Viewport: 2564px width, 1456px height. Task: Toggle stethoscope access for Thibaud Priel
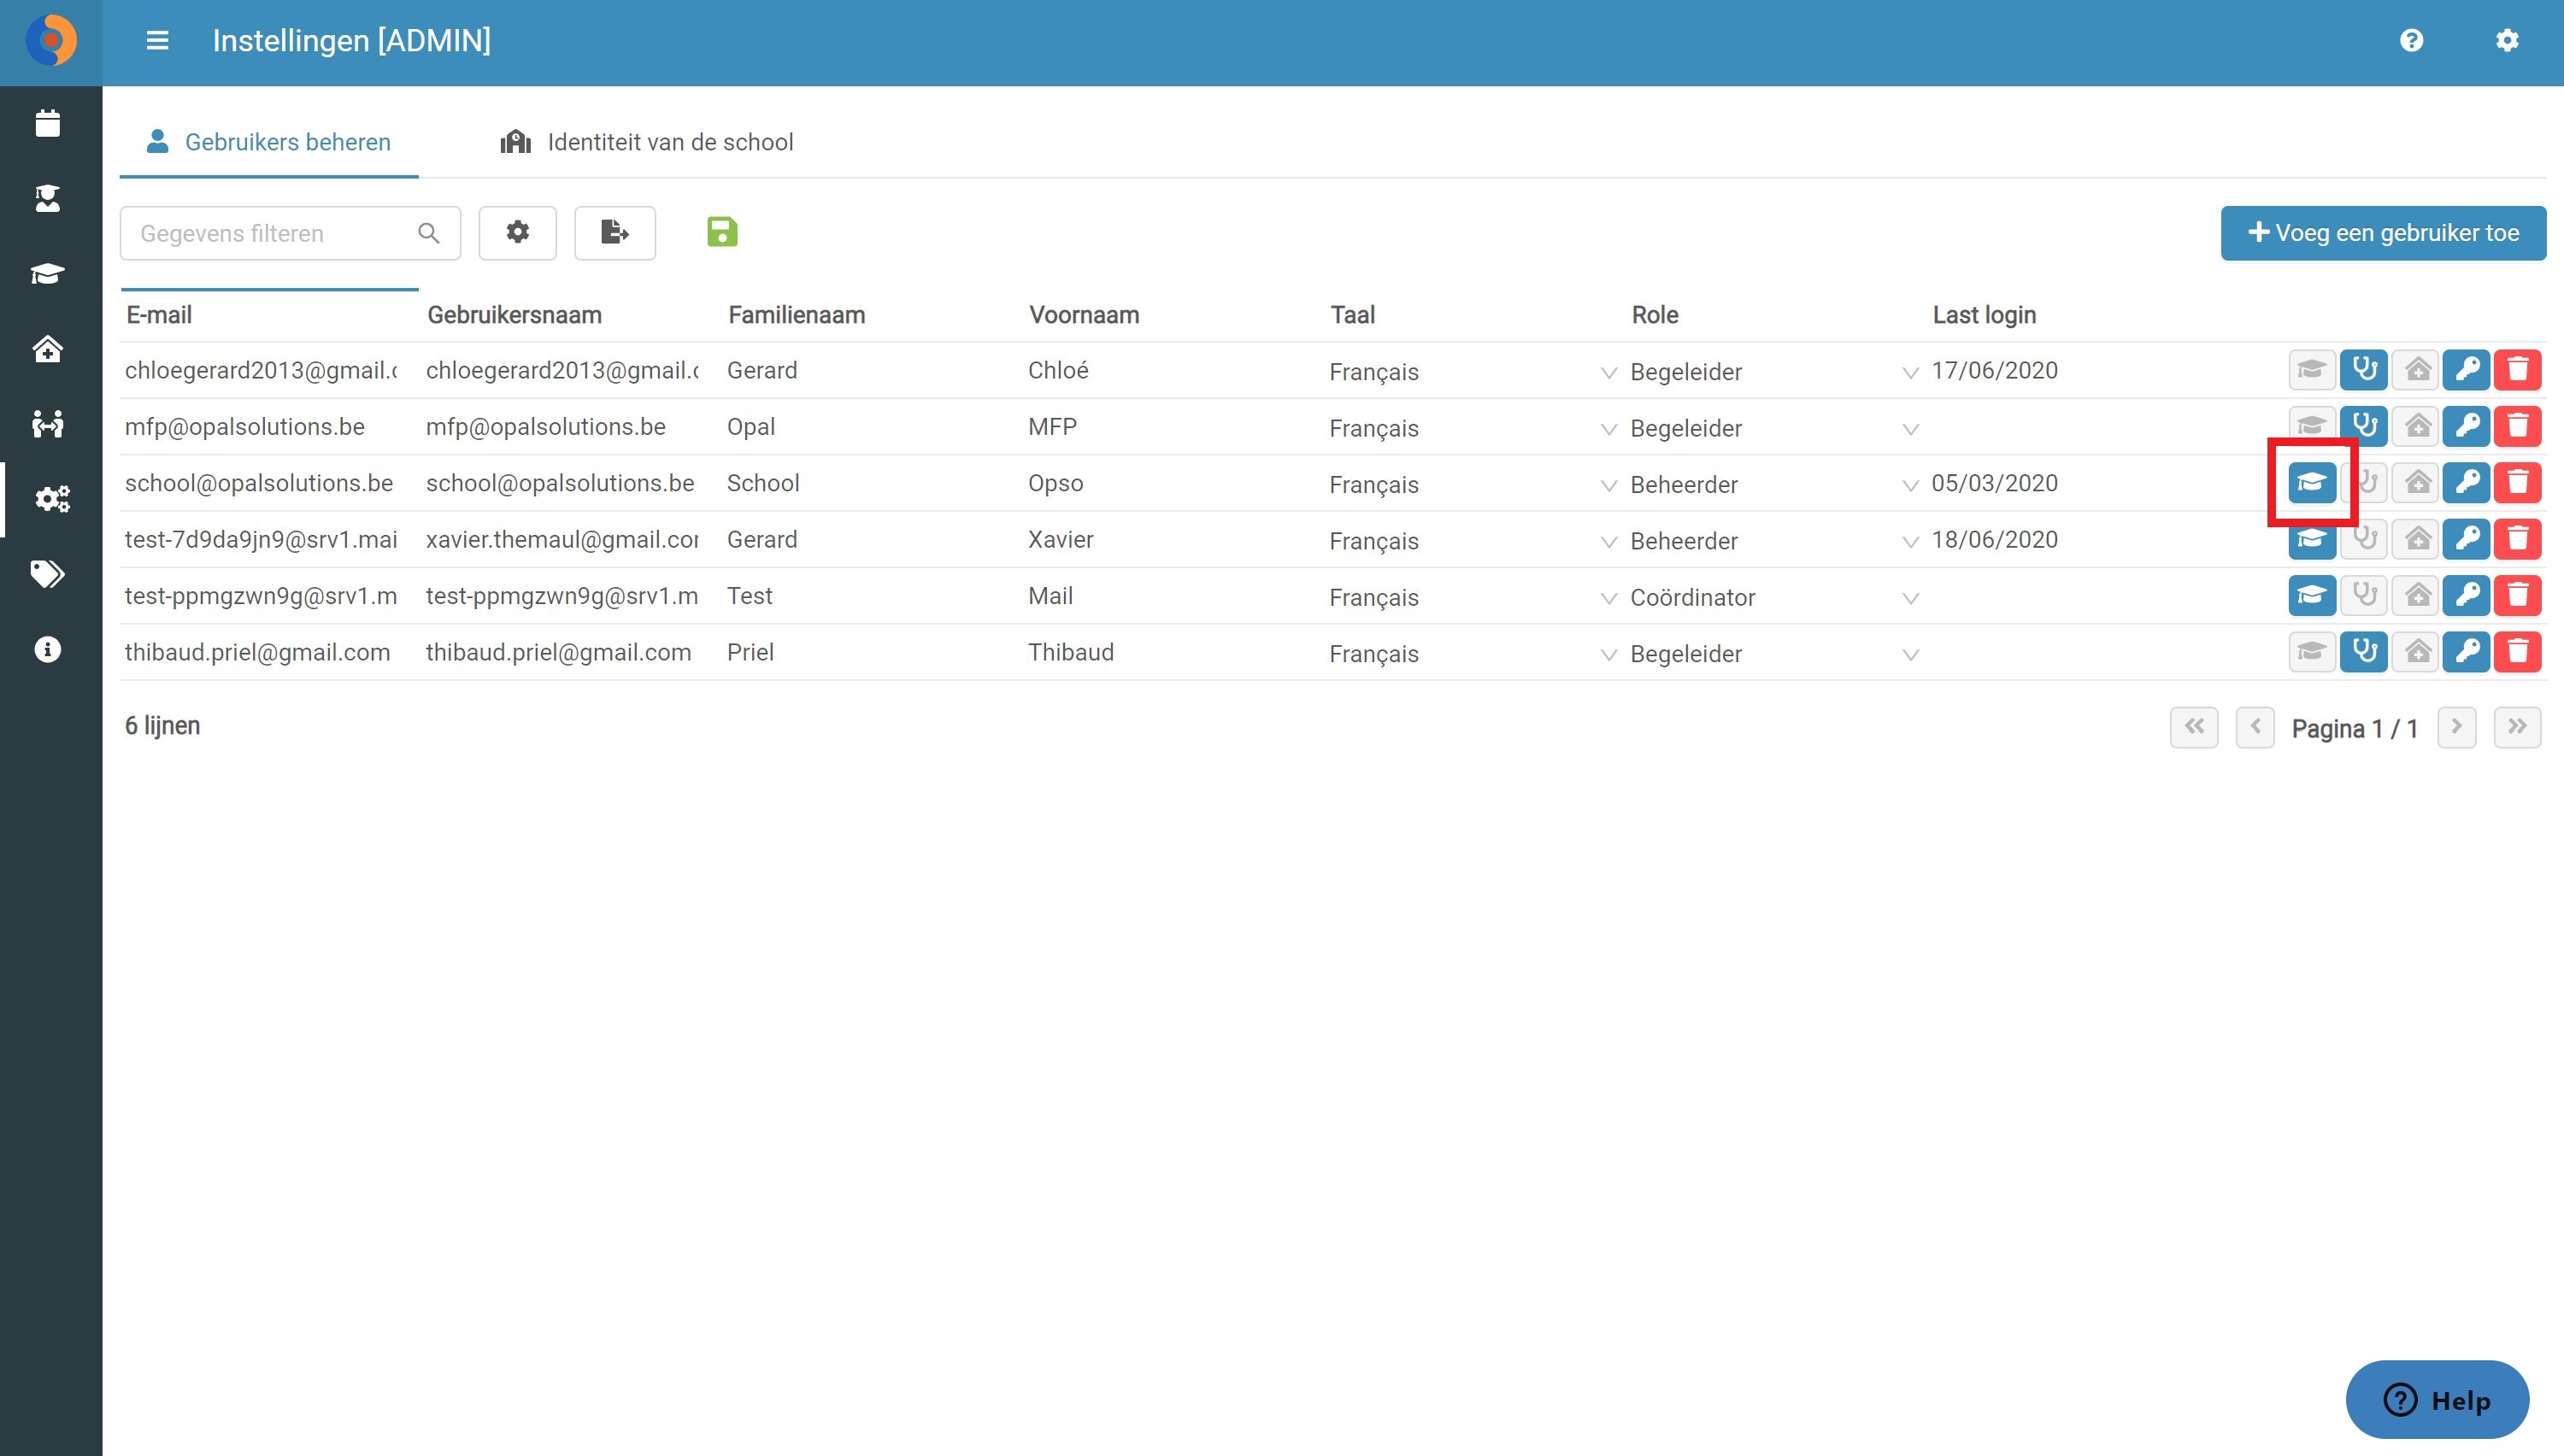[2364, 652]
